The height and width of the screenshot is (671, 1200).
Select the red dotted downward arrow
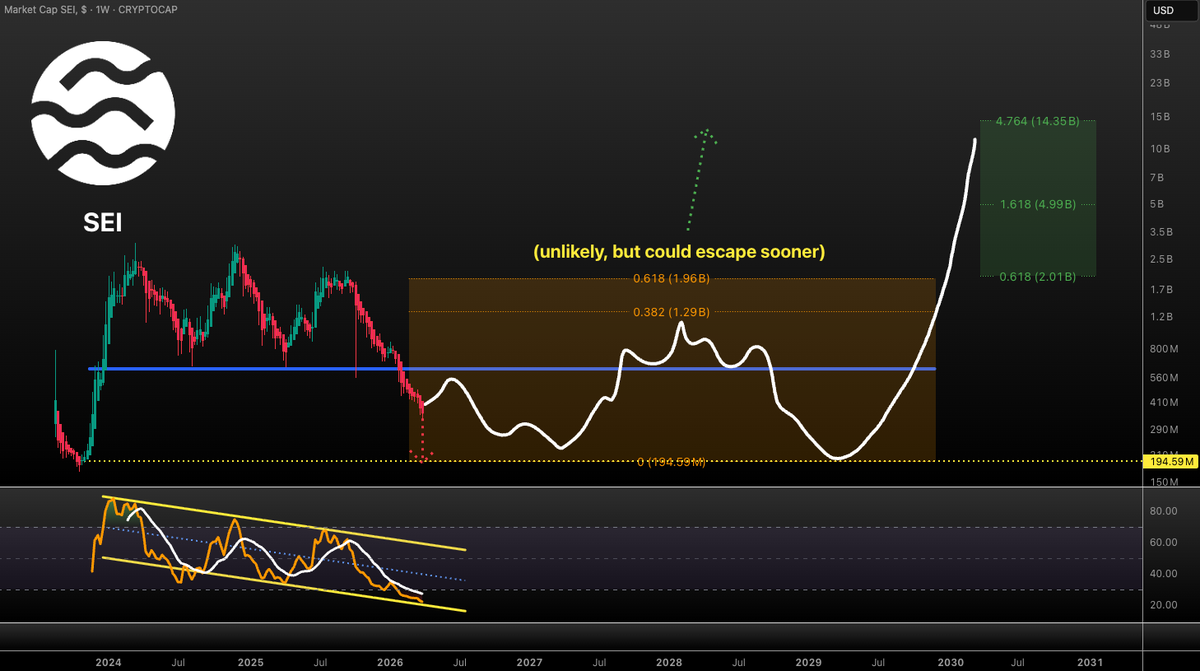point(423,435)
